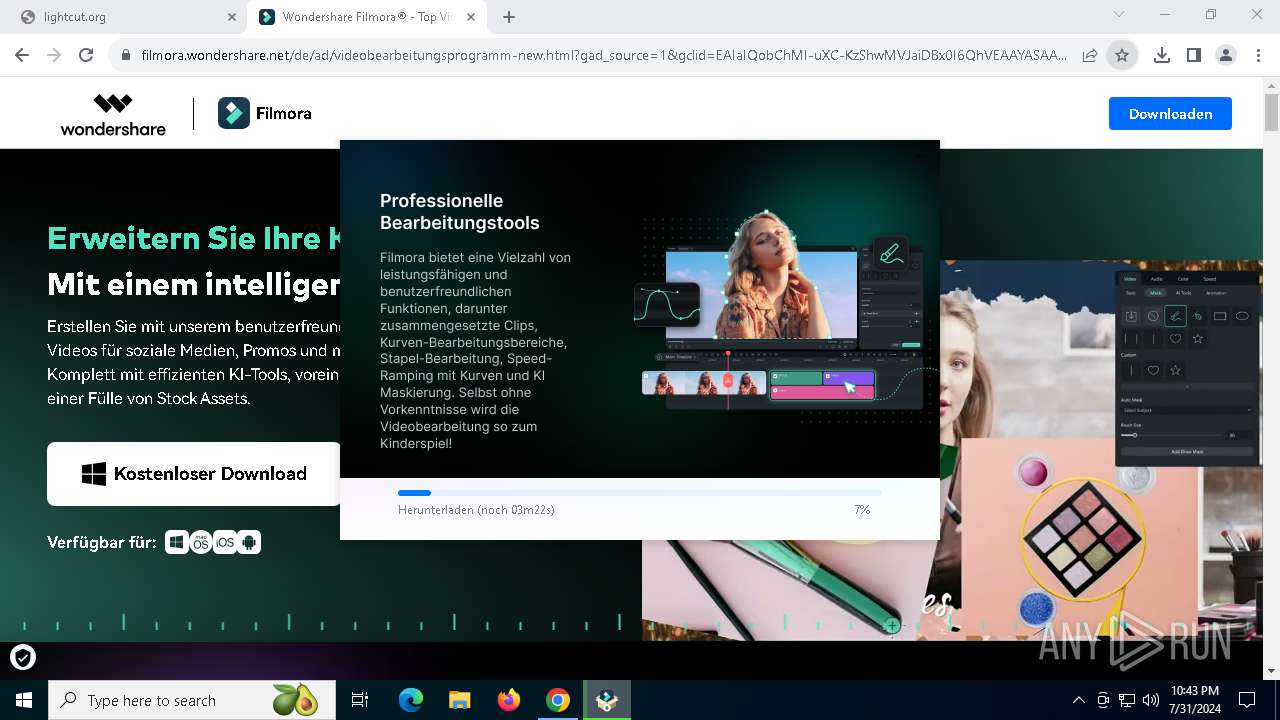Open File Explorer from taskbar
1280x720 pixels.
[459, 700]
